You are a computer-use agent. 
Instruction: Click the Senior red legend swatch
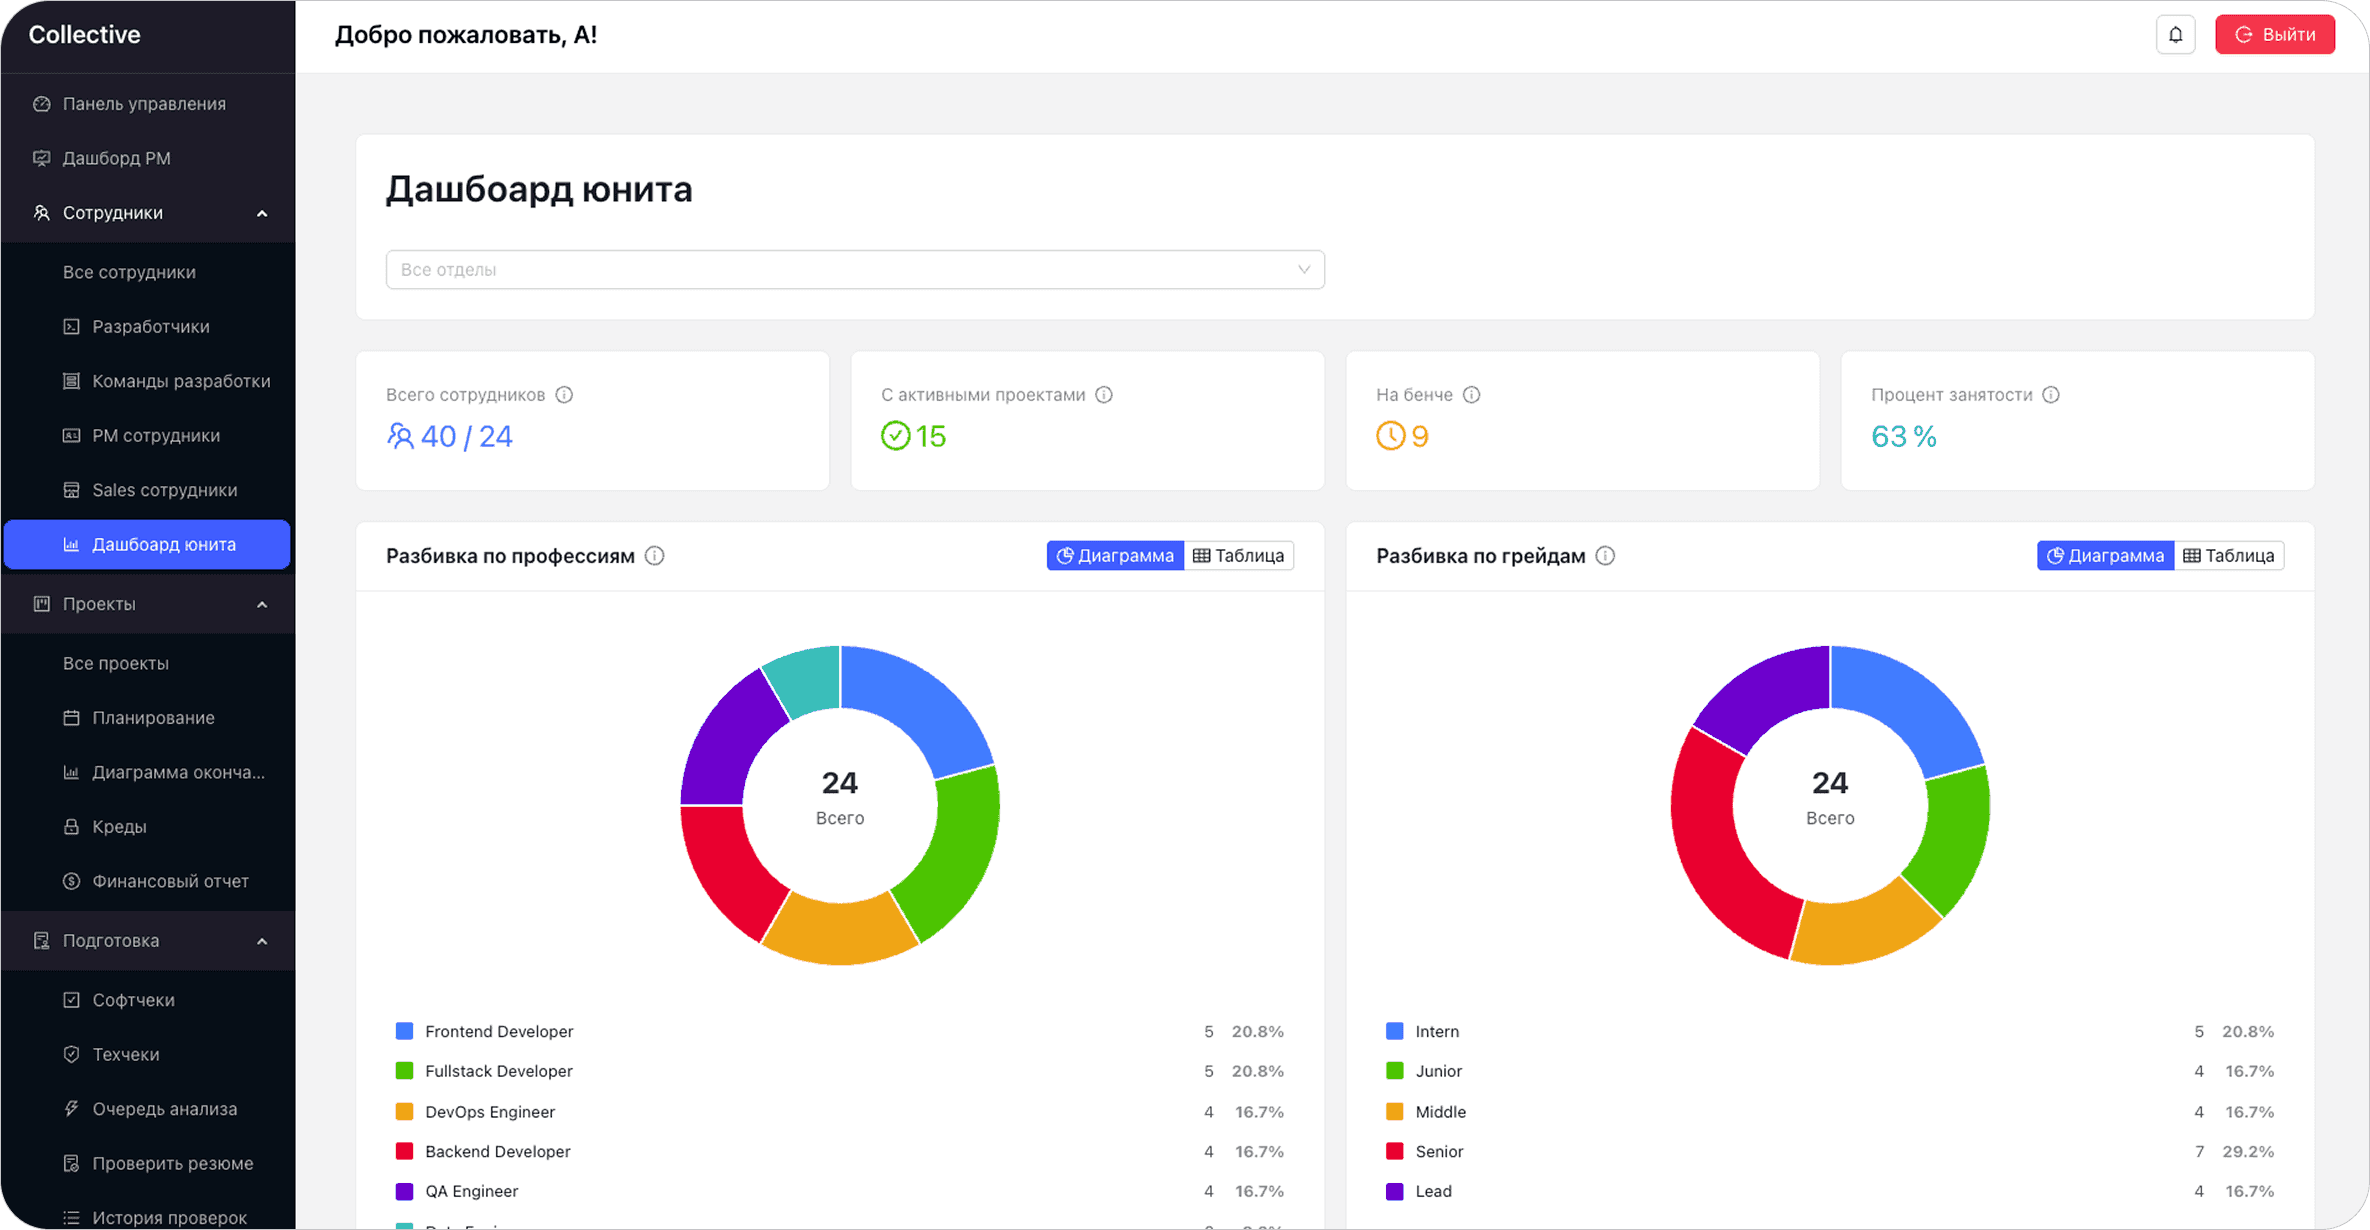pyautogui.click(x=1395, y=1151)
